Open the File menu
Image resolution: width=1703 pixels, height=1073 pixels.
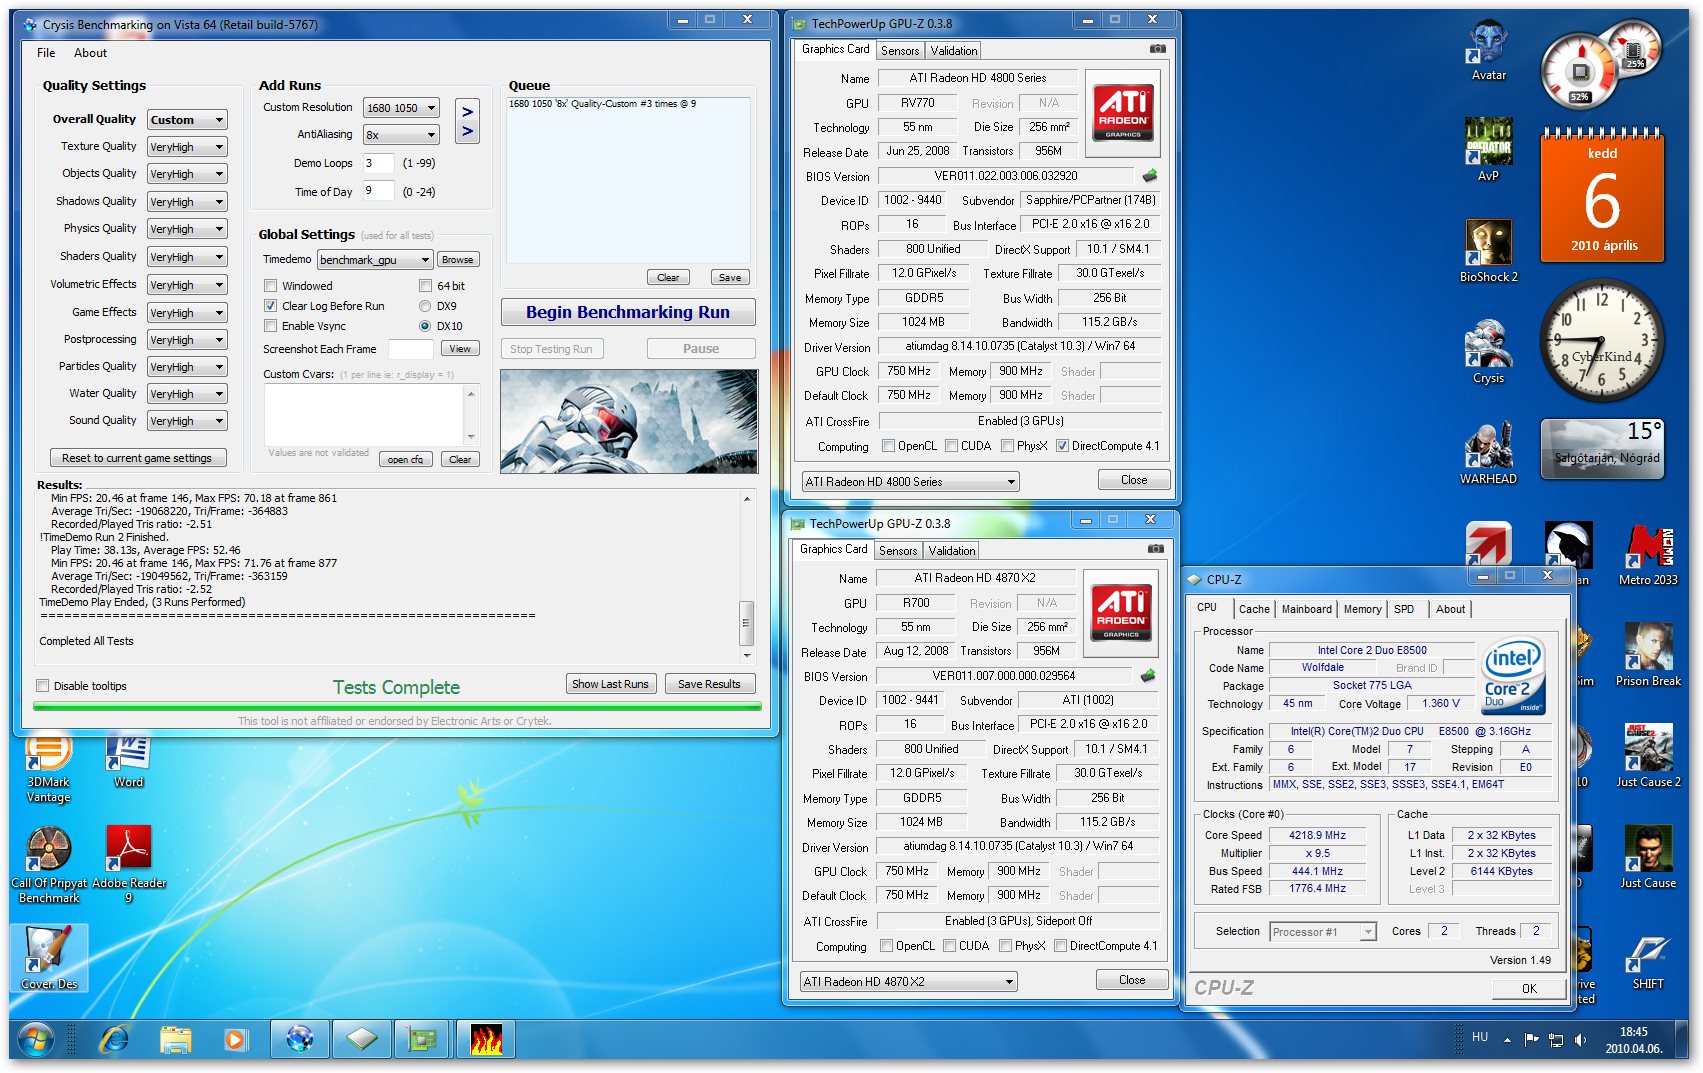click(46, 53)
